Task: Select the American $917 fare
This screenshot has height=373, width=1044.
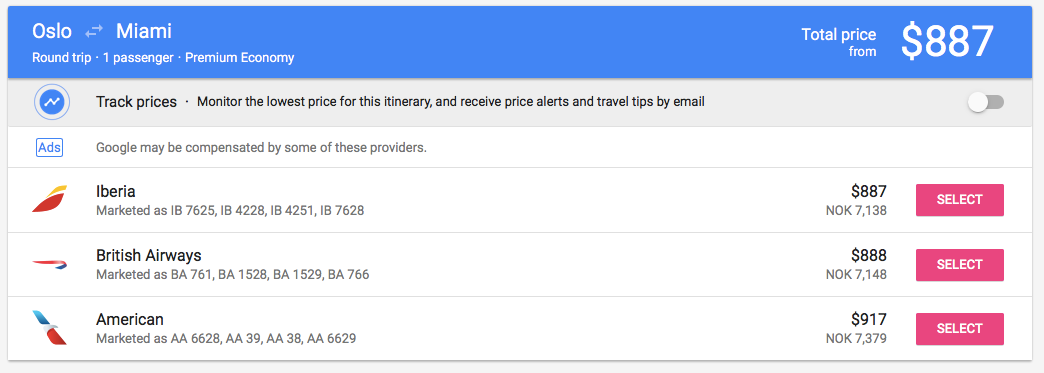Action: pyautogui.click(x=959, y=328)
